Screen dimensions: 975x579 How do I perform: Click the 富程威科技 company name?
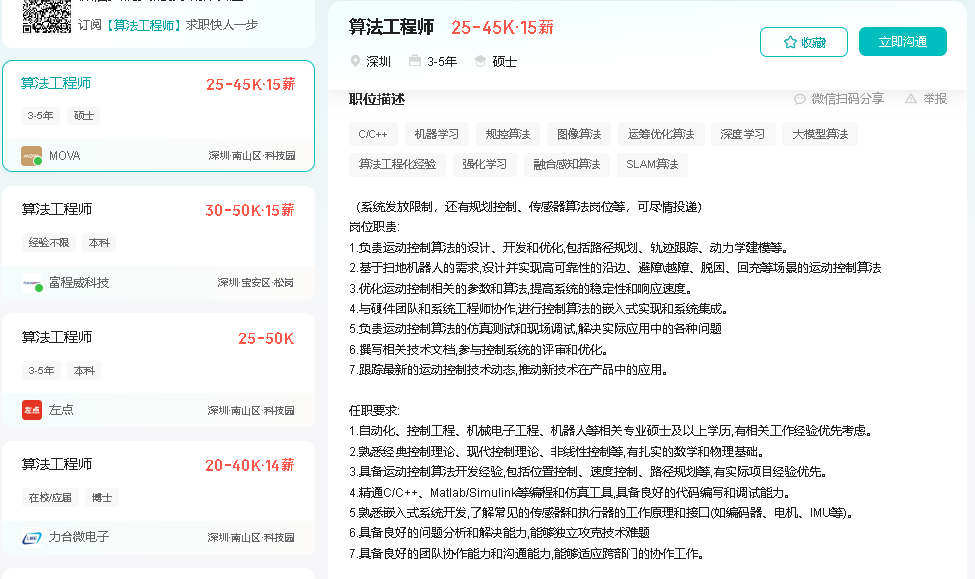pyautogui.click(x=79, y=282)
